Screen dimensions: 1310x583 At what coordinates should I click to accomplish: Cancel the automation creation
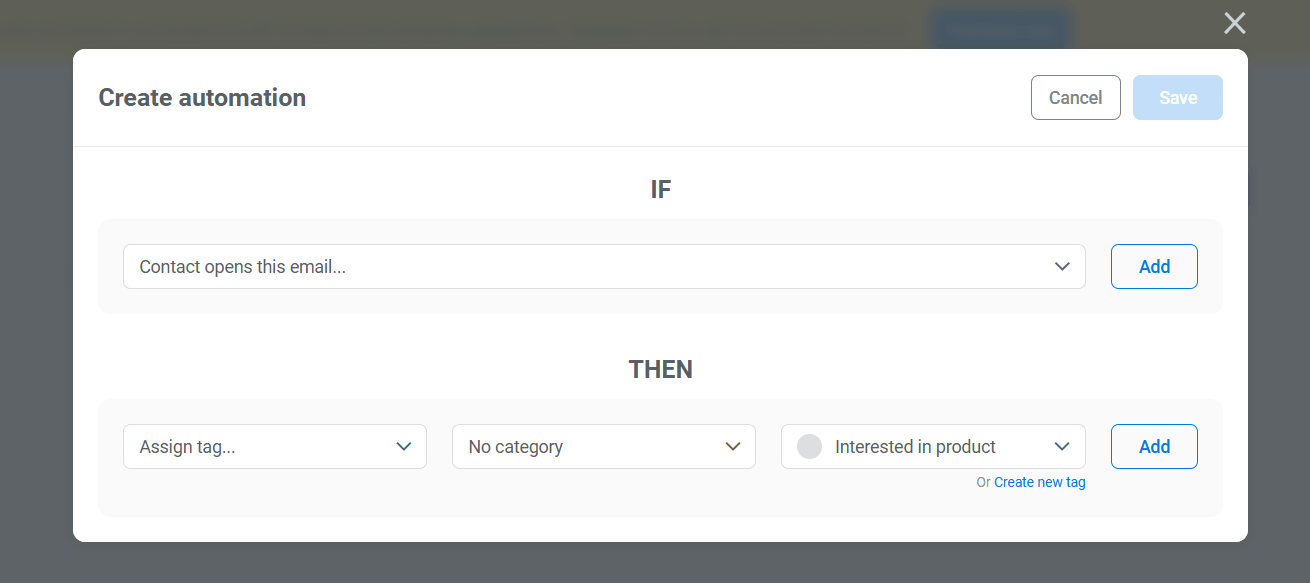coord(1075,97)
